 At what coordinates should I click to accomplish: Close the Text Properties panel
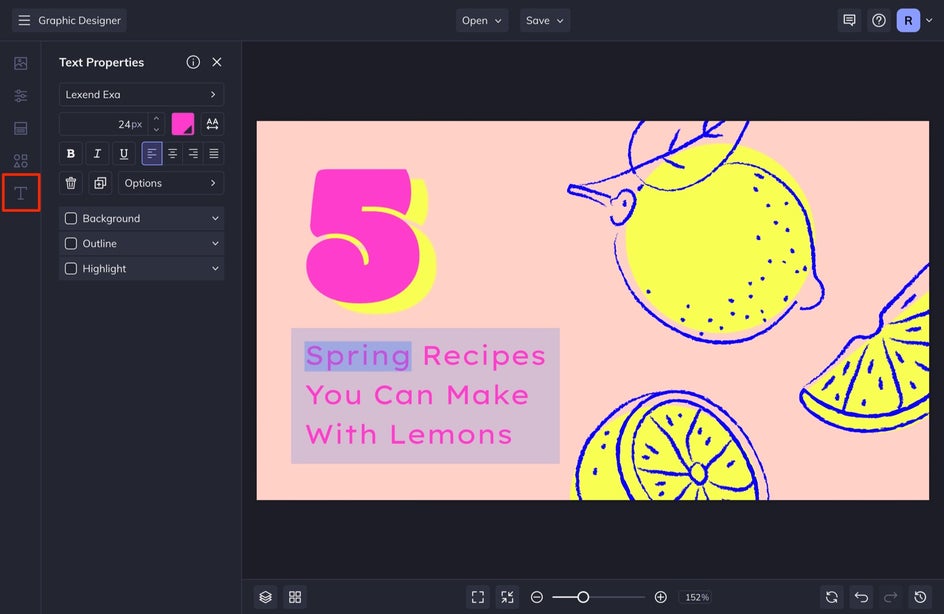click(217, 62)
